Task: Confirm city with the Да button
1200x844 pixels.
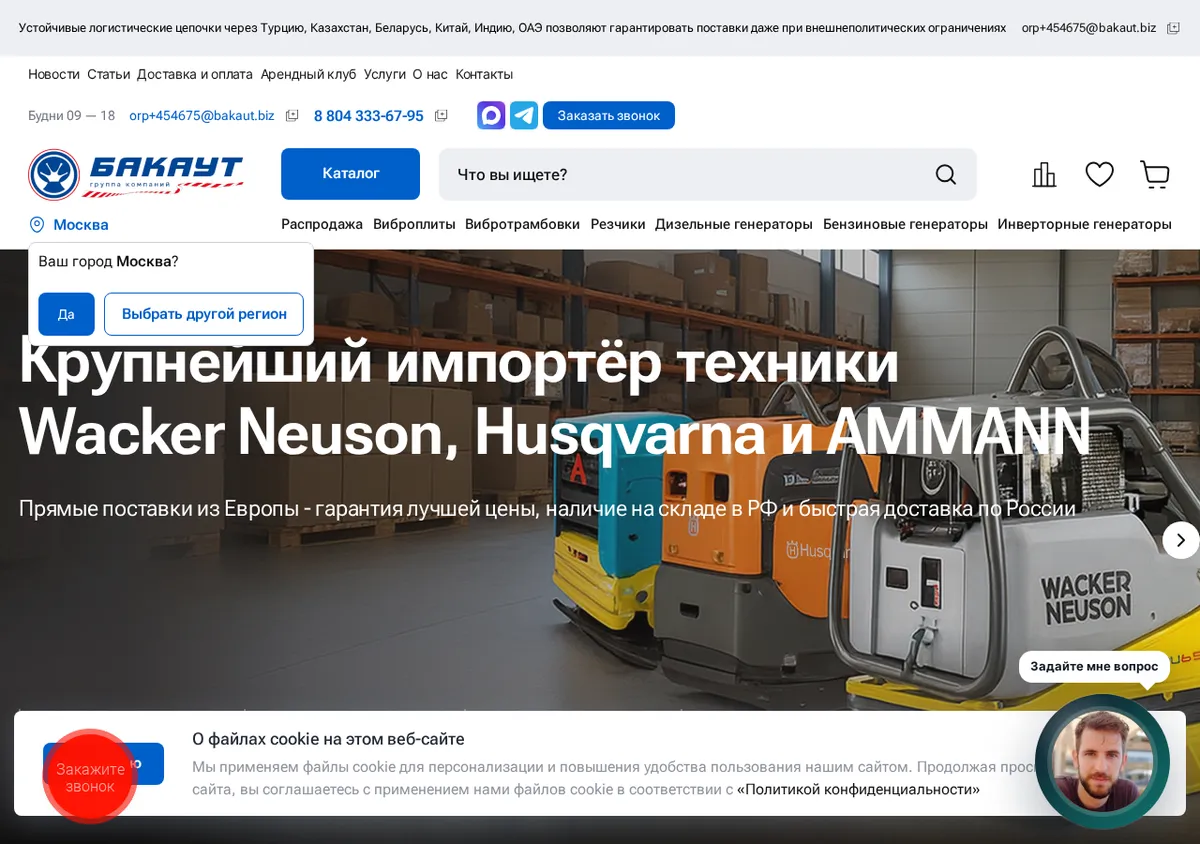Action: click(x=66, y=314)
